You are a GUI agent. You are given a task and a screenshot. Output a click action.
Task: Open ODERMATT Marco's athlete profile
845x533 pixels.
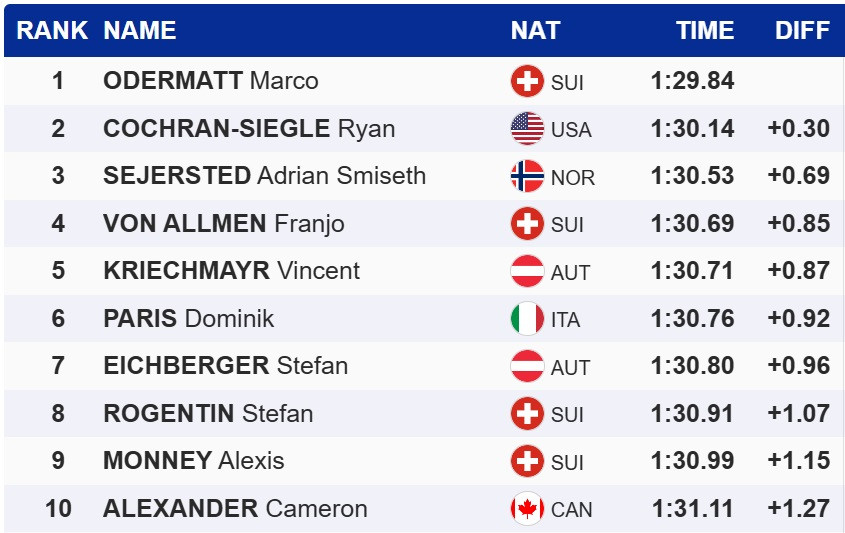pos(211,81)
